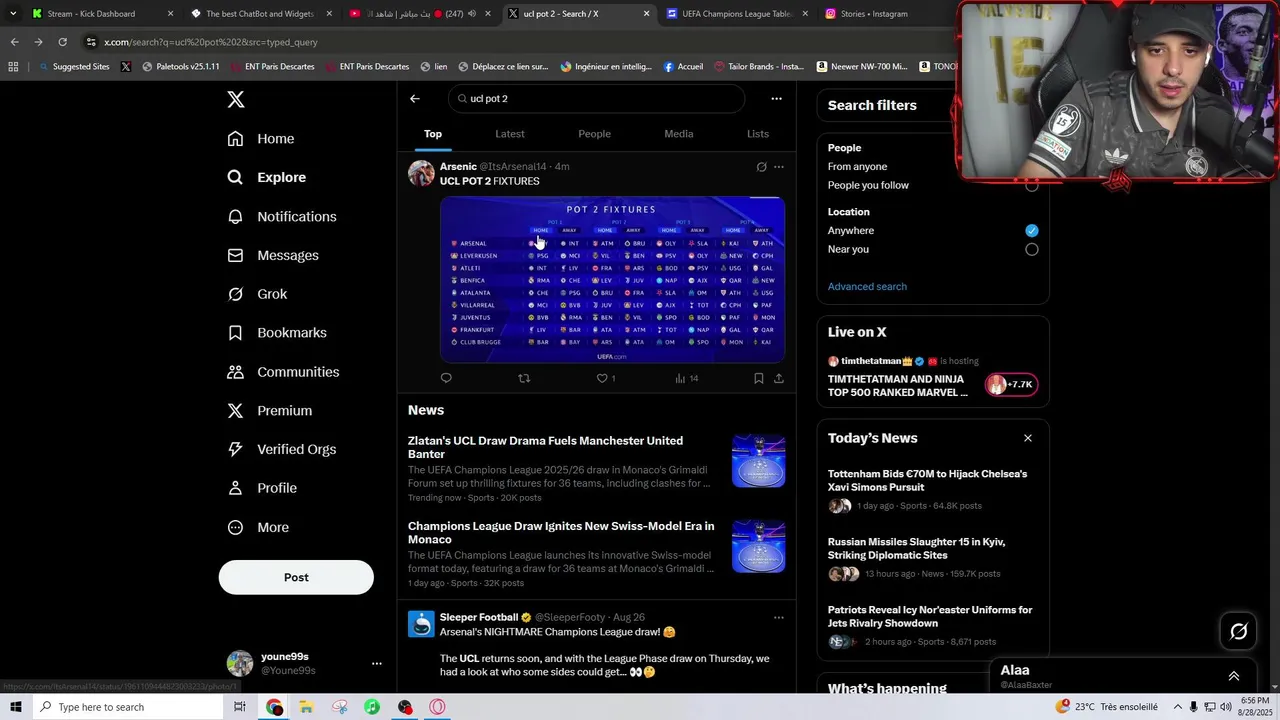
Task: Open Windows Start menu
Action: [x=15, y=707]
